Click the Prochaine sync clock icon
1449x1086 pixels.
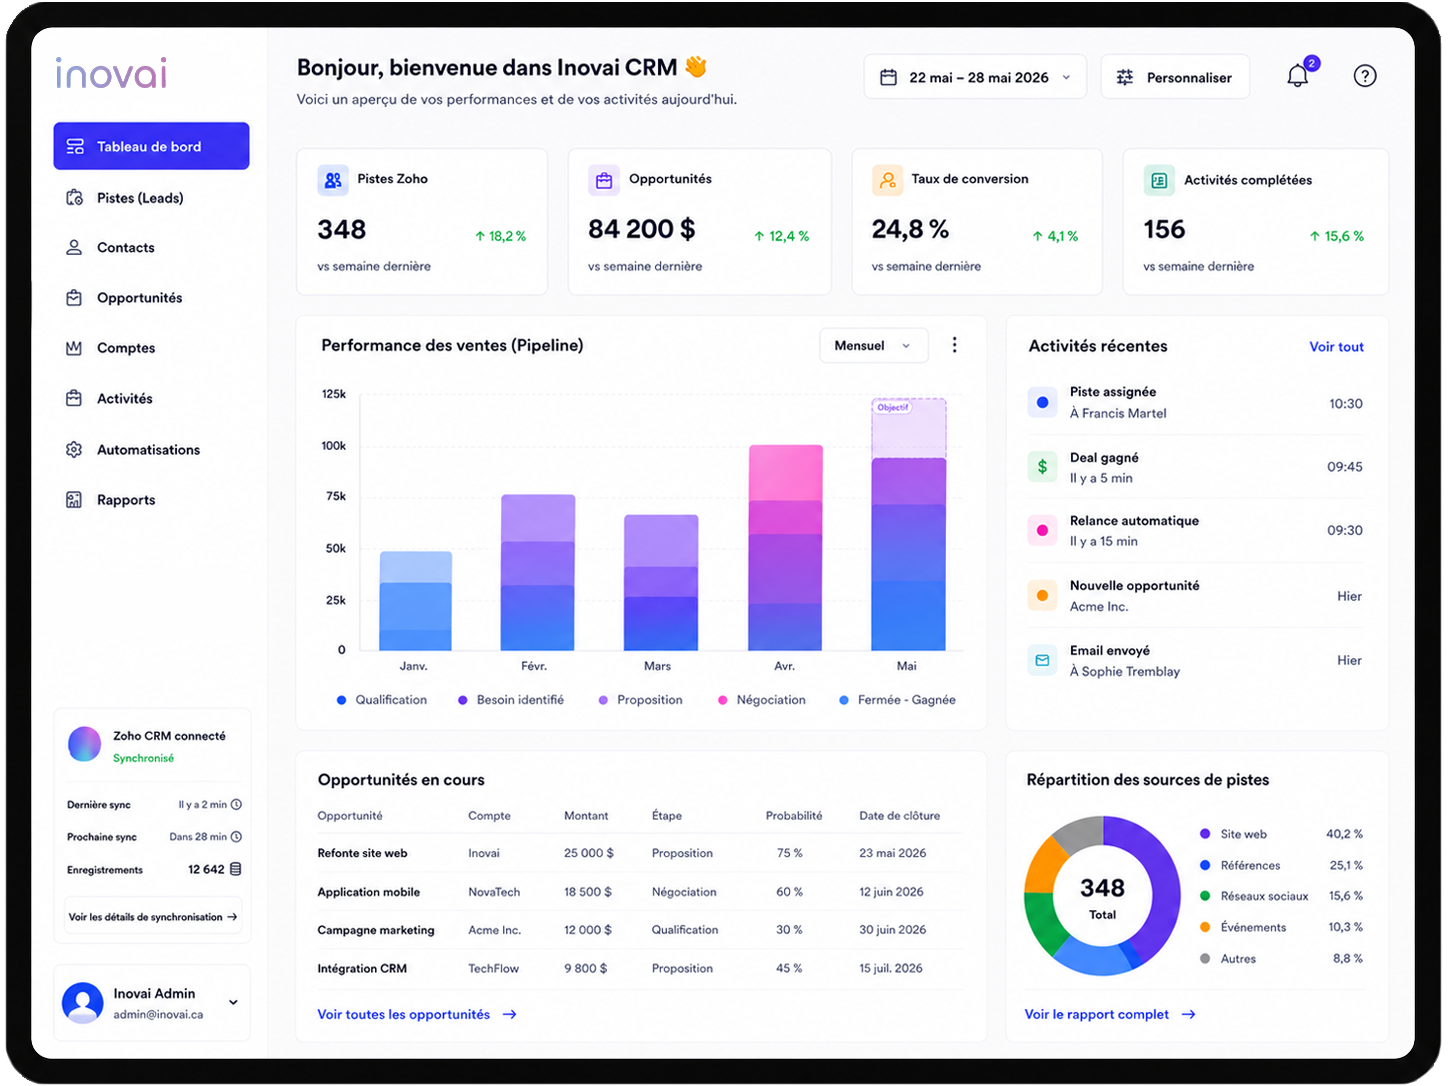(x=236, y=836)
